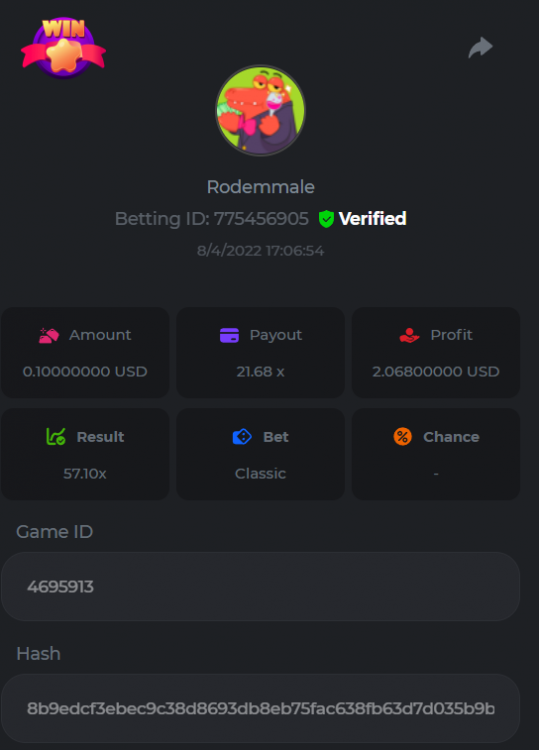Open Rodemmale's crocodile avatar
539x750 pixels.
260,110
